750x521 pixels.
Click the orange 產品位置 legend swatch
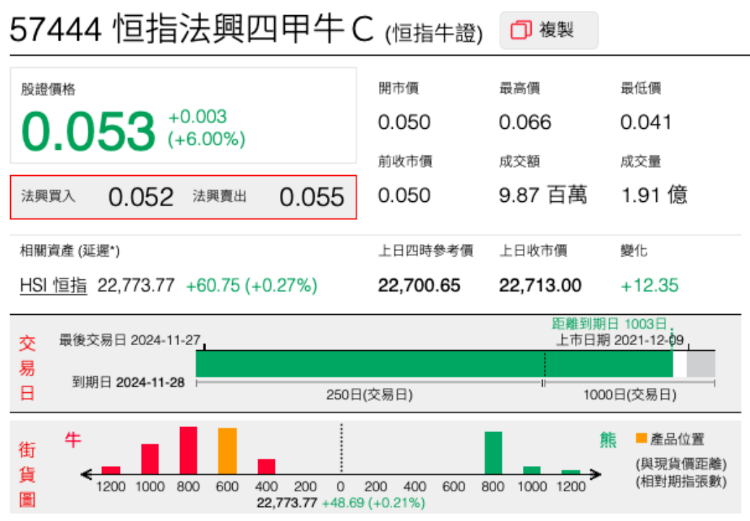641,438
